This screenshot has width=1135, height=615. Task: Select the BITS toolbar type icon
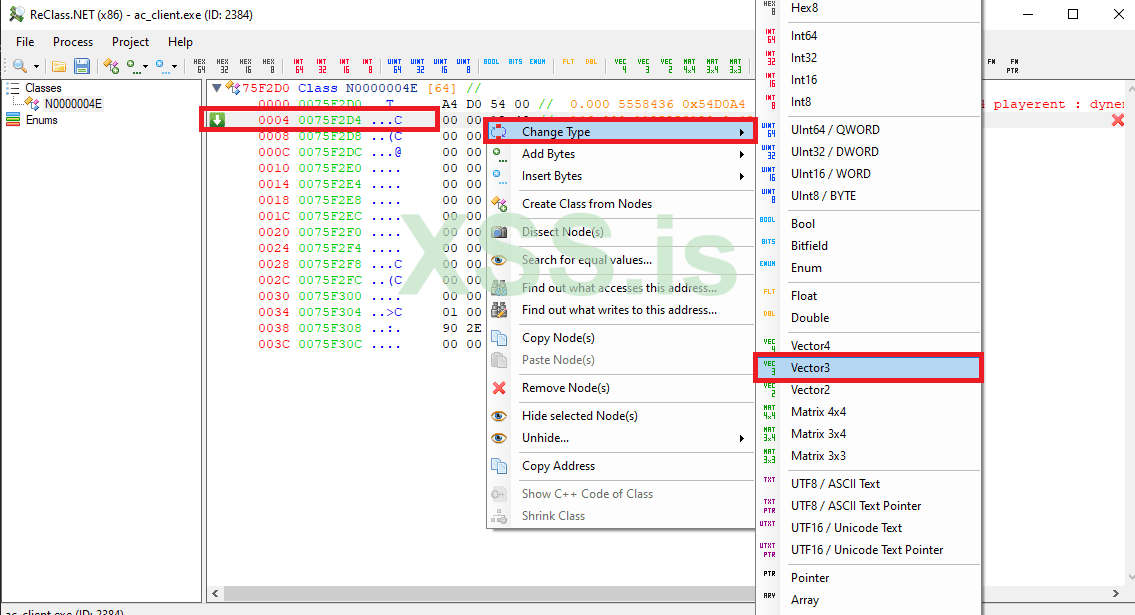tap(515, 62)
